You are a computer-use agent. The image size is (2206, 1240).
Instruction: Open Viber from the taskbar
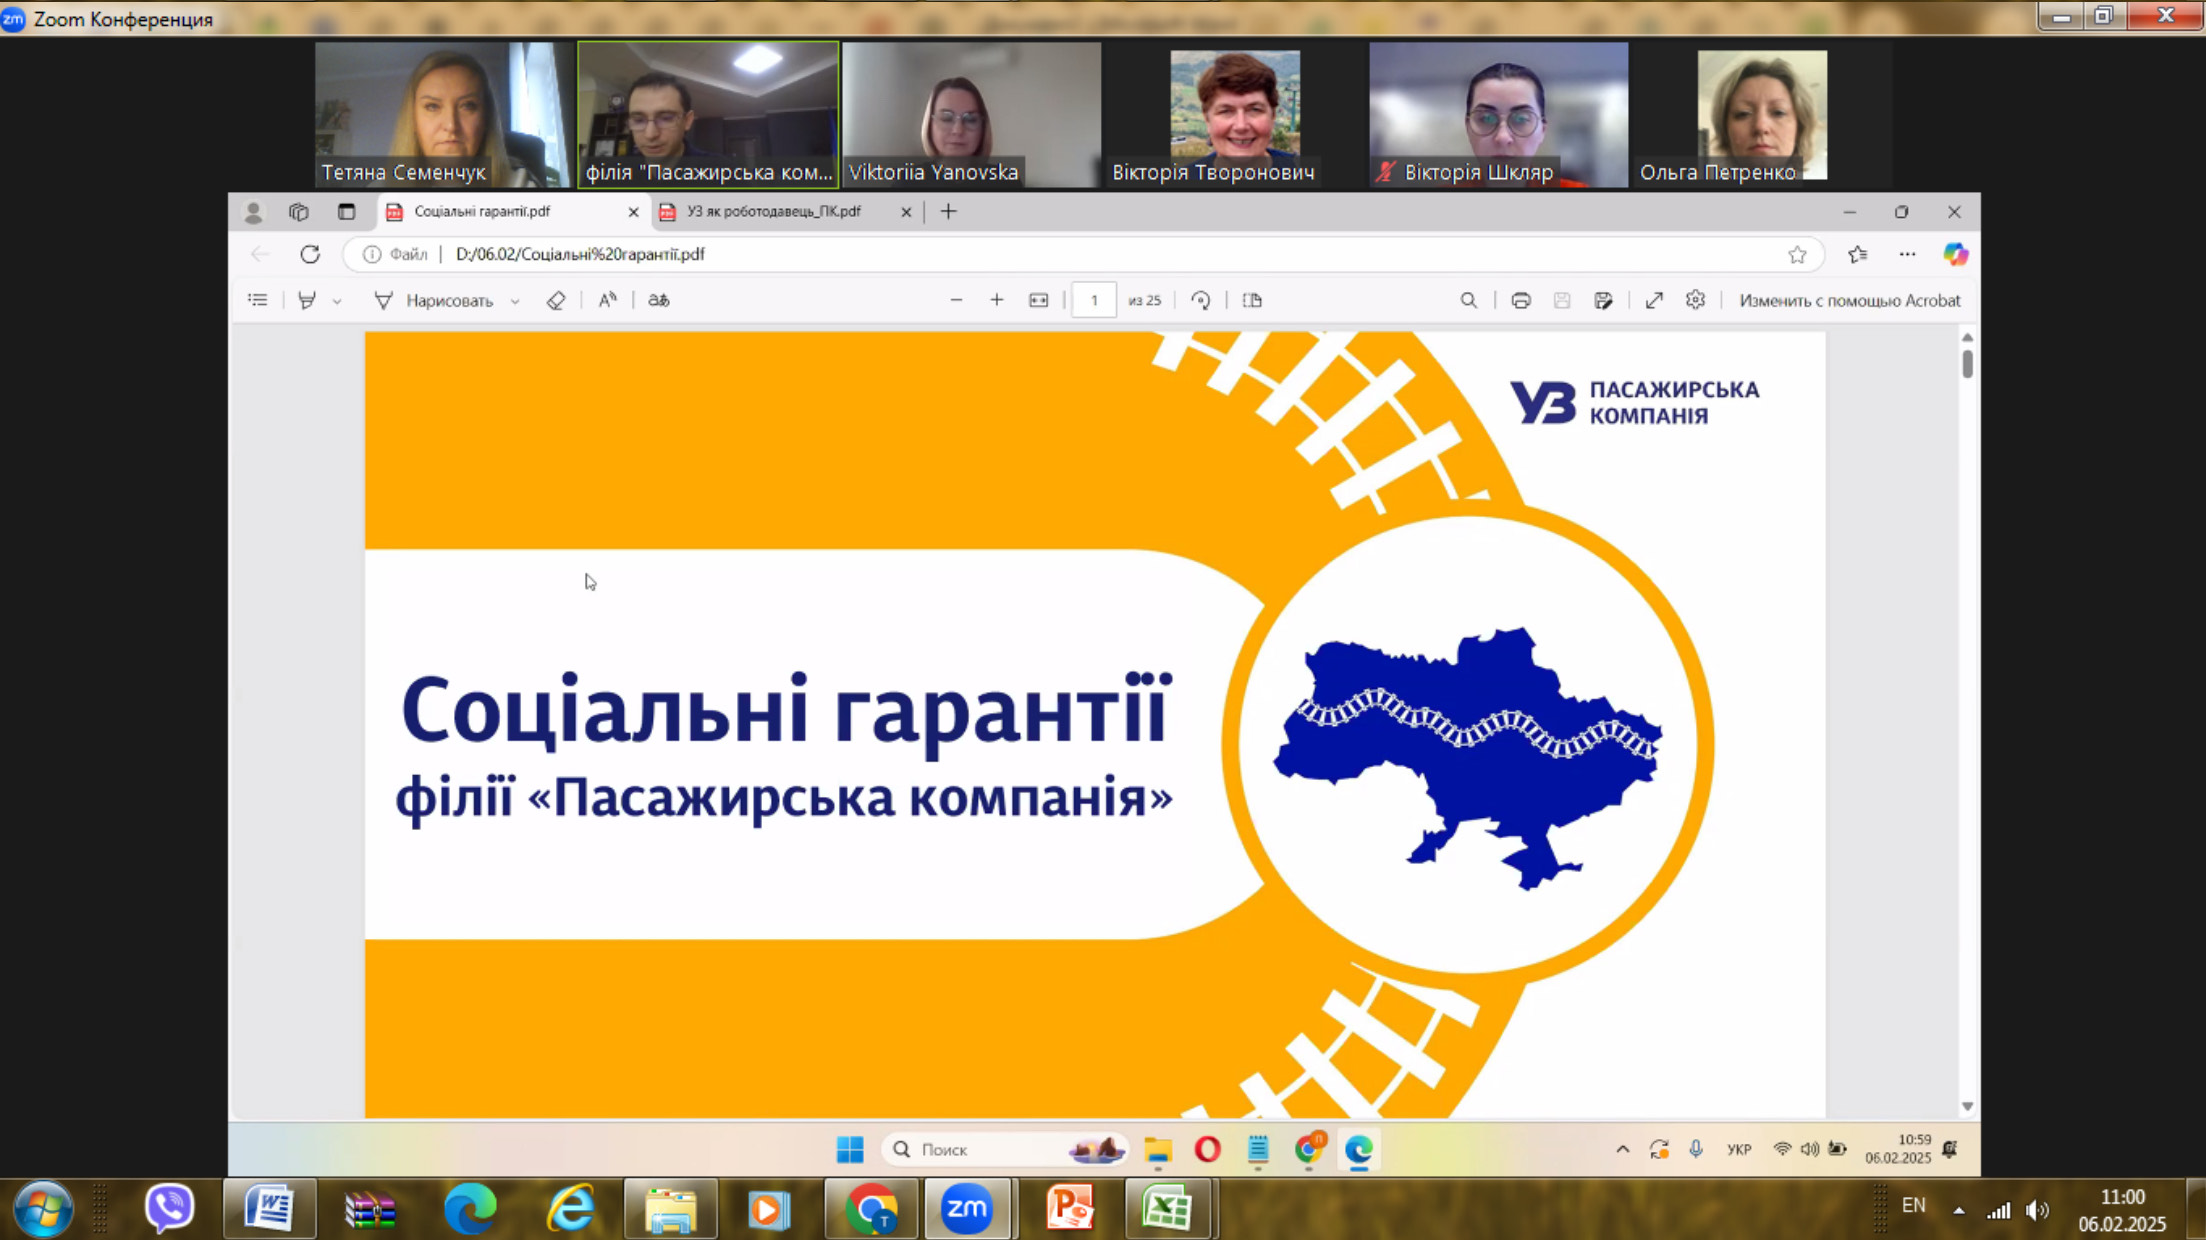click(x=169, y=1208)
